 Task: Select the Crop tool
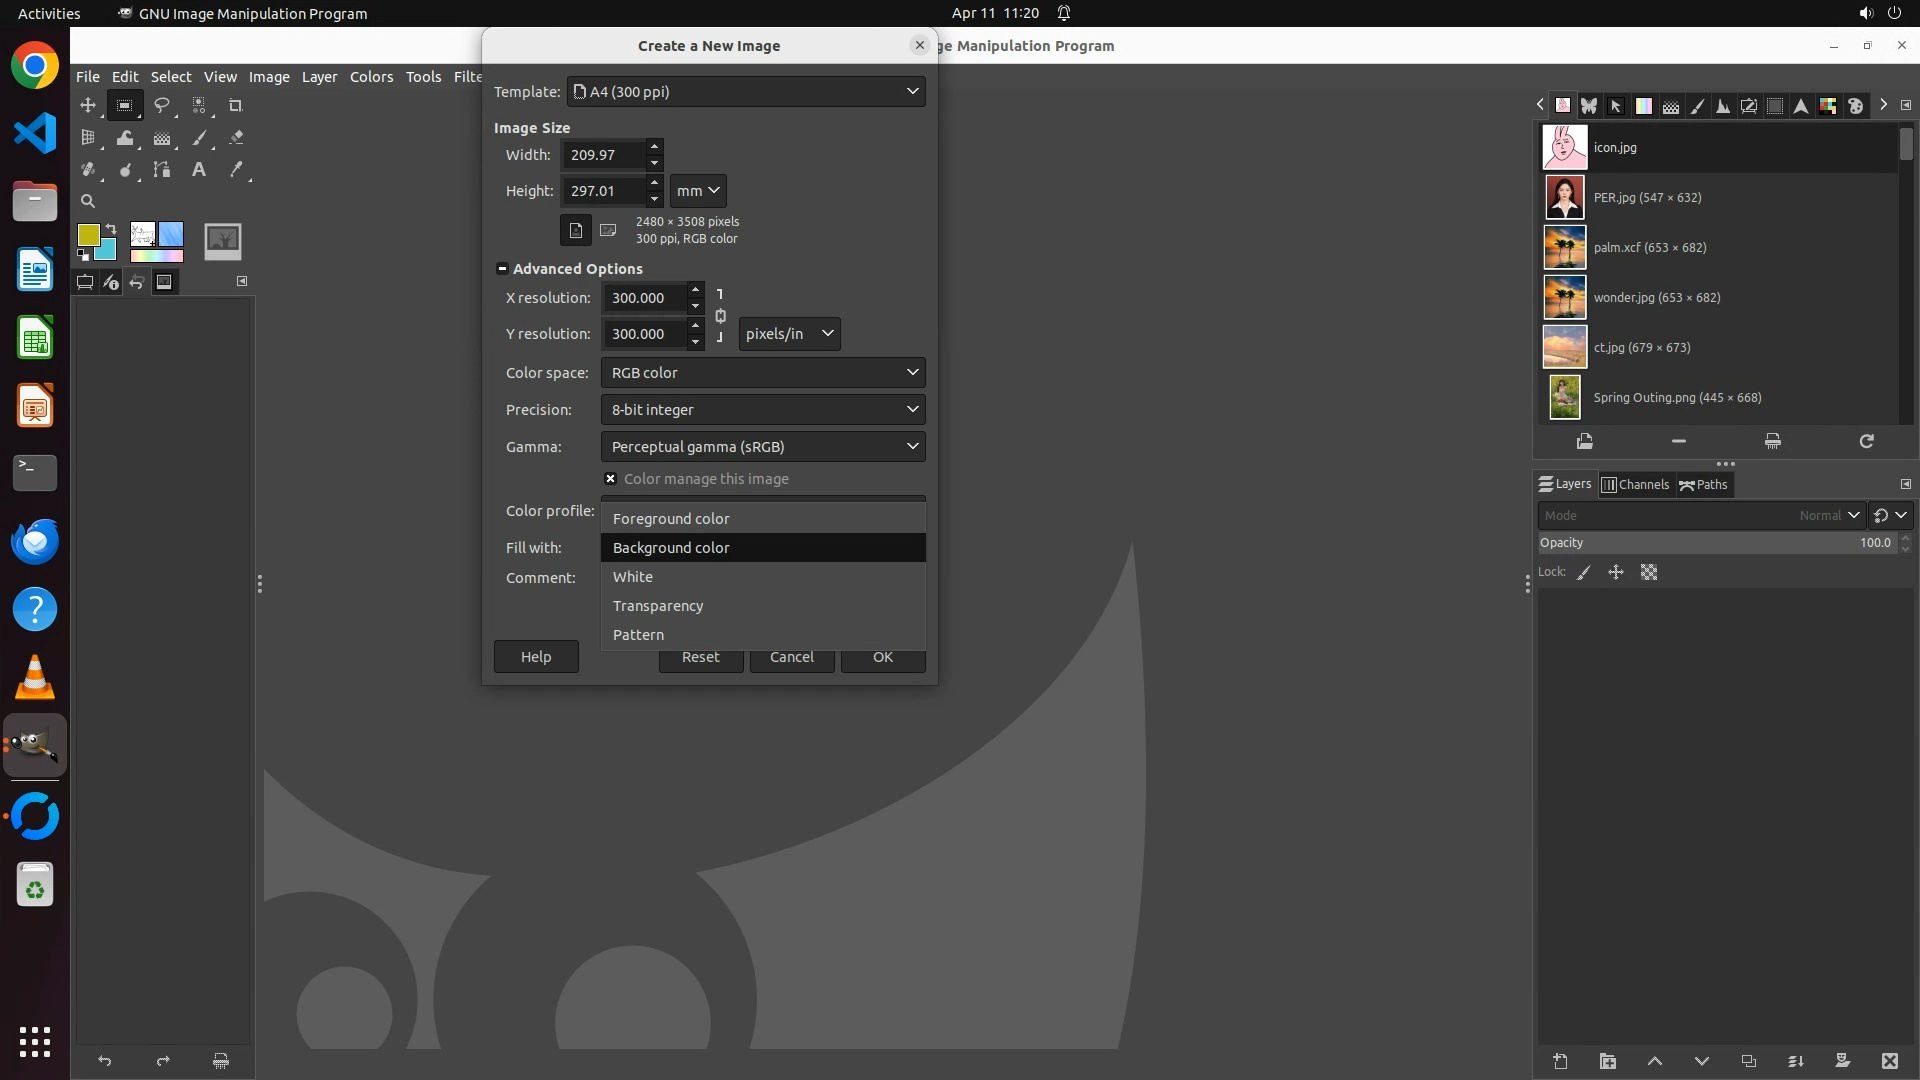(236, 105)
